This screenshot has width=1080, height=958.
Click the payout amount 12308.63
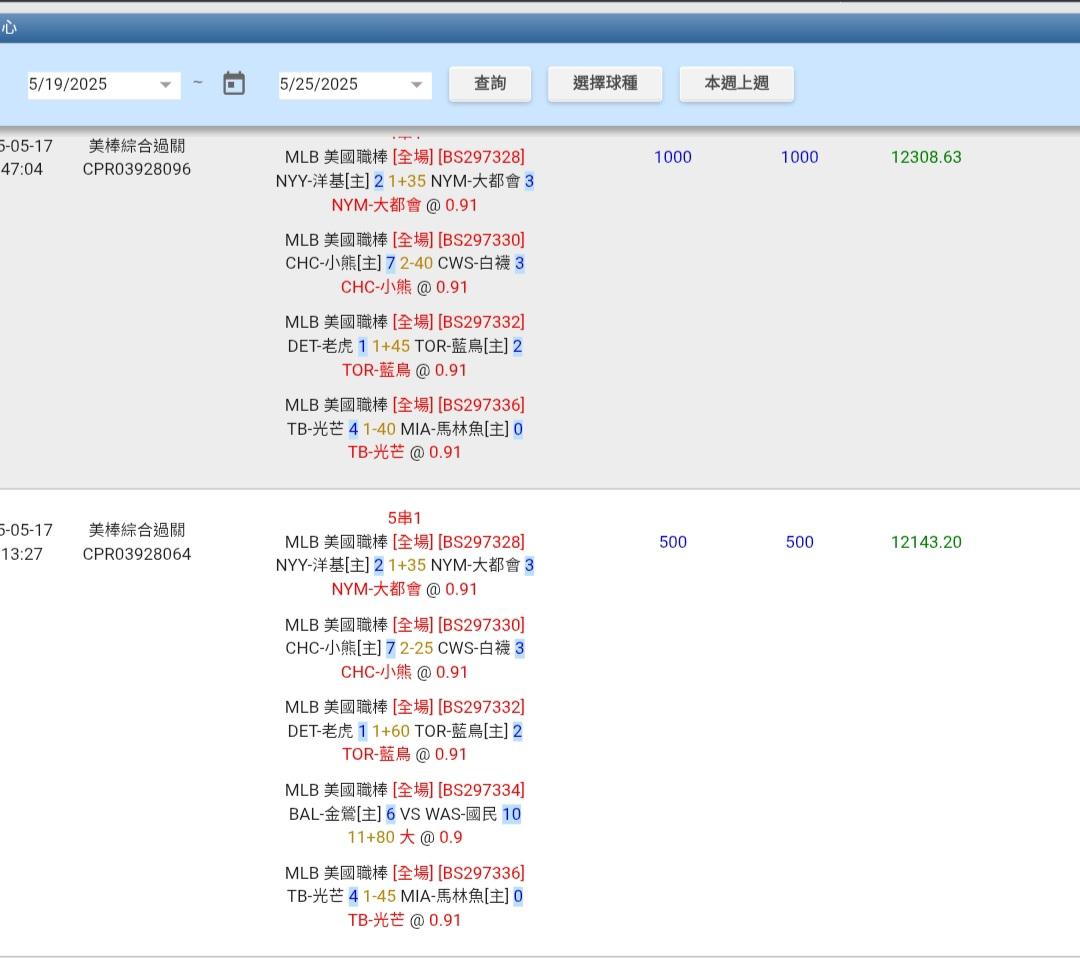[926, 157]
